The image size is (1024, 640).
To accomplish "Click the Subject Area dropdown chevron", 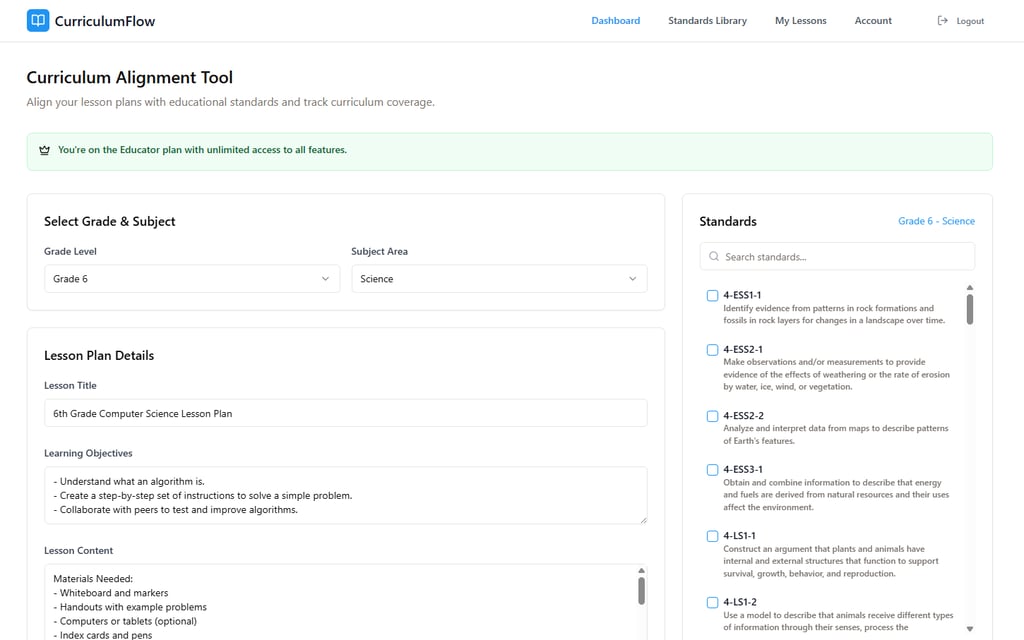I will pos(632,279).
